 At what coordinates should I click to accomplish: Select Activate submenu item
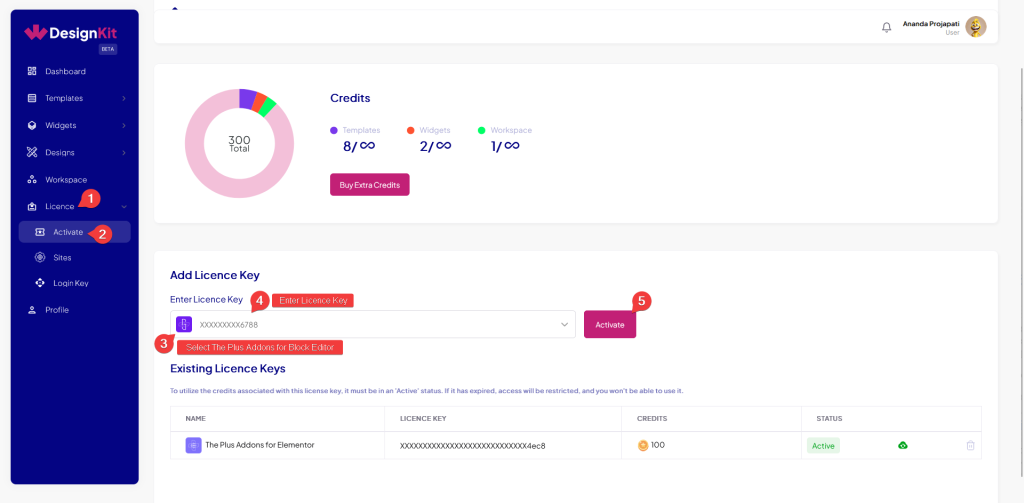[74, 232]
